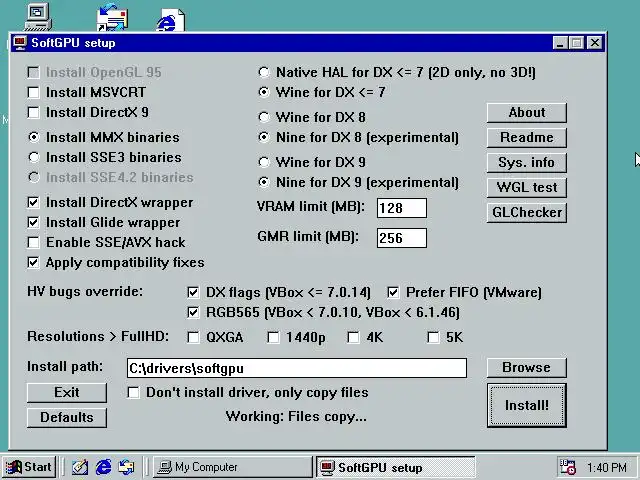
Task: Click the Show Desktop quick launch icon
Action: pos(80,467)
